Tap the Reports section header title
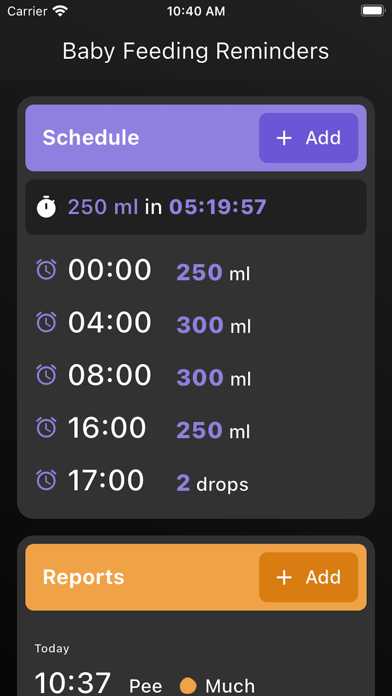392x696 pixels. click(83, 577)
